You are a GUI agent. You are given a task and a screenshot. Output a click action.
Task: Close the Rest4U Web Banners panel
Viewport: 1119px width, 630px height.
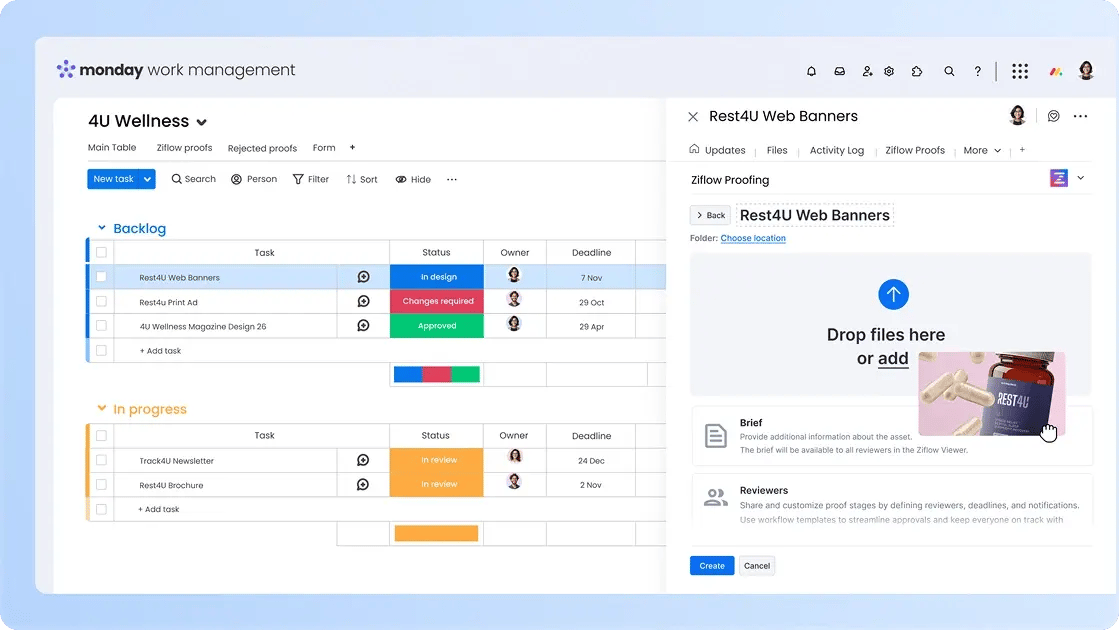(693, 116)
